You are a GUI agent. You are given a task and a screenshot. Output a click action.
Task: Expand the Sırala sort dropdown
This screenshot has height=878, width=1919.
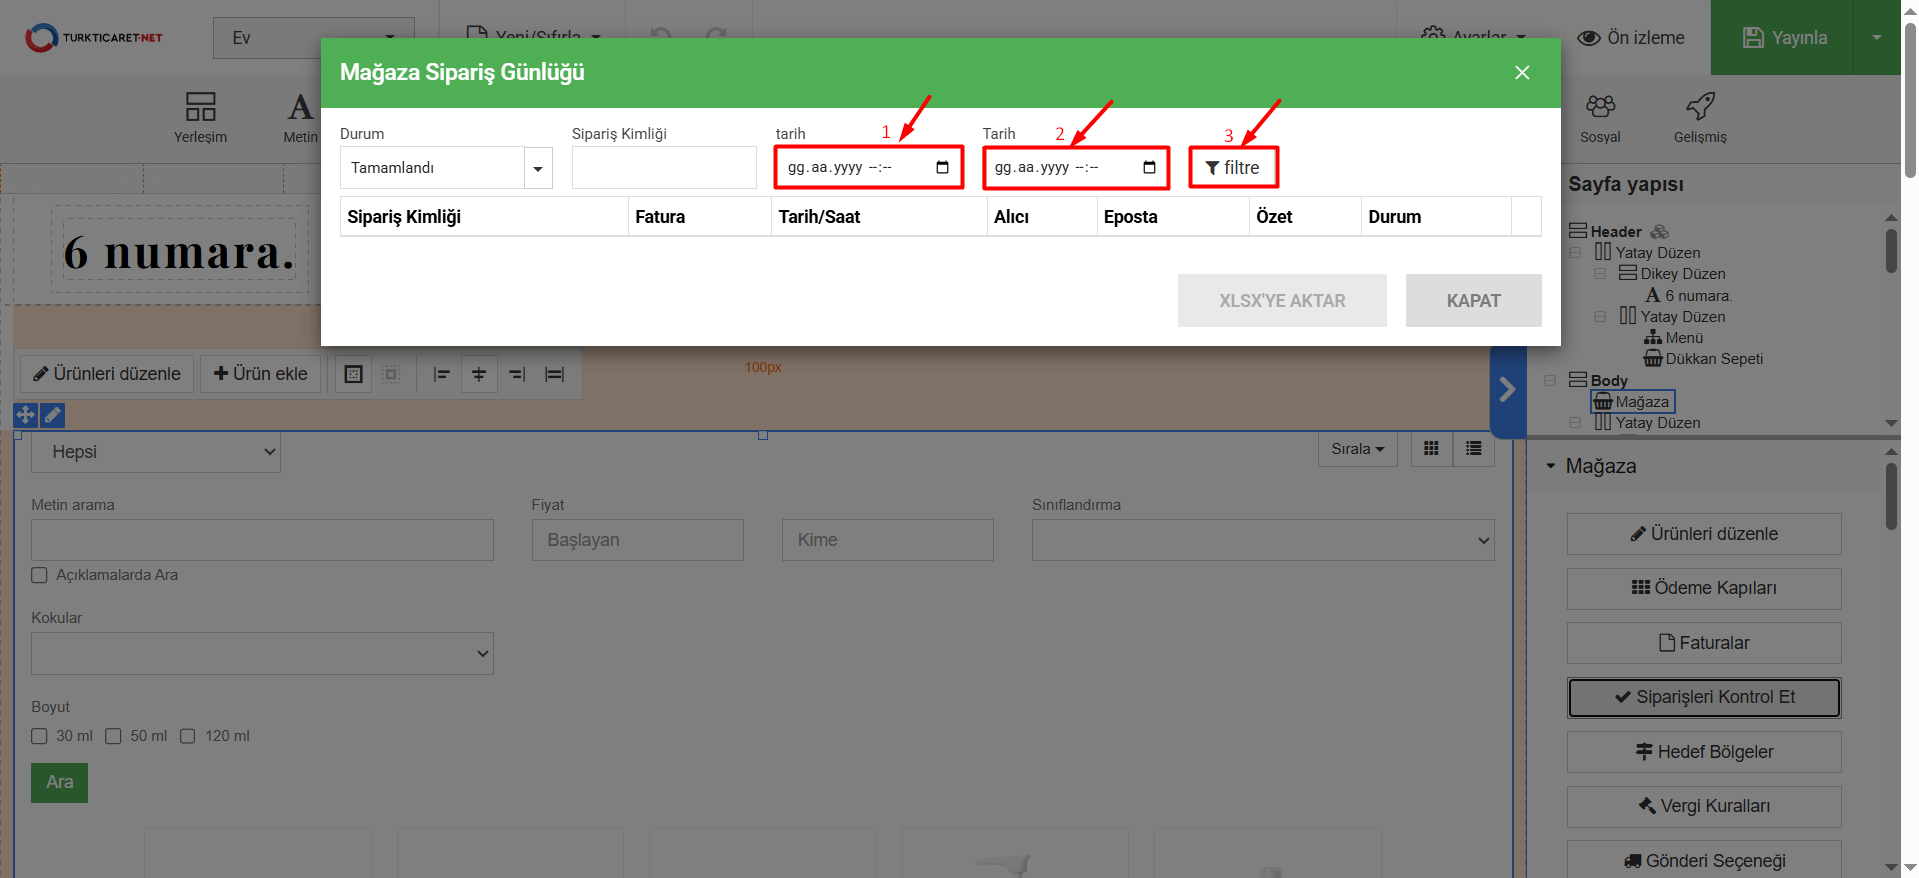1357,449
